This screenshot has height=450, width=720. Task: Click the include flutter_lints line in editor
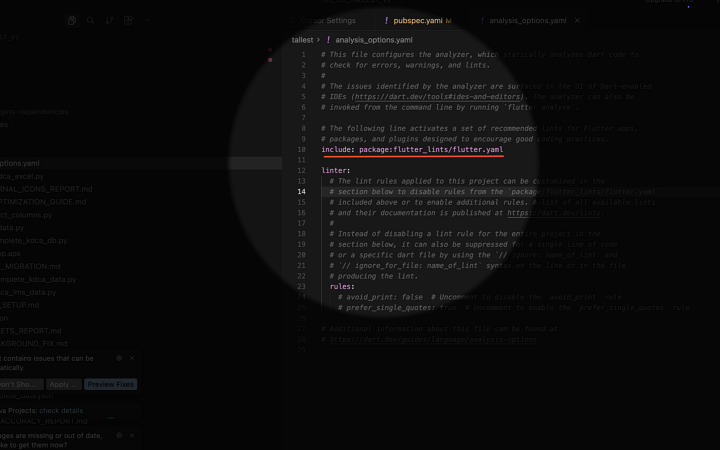(412, 150)
